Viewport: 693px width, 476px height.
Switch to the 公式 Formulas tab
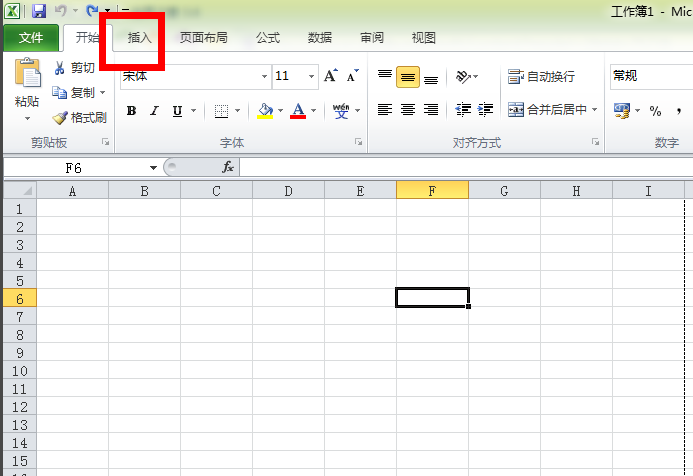click(268, 38)
